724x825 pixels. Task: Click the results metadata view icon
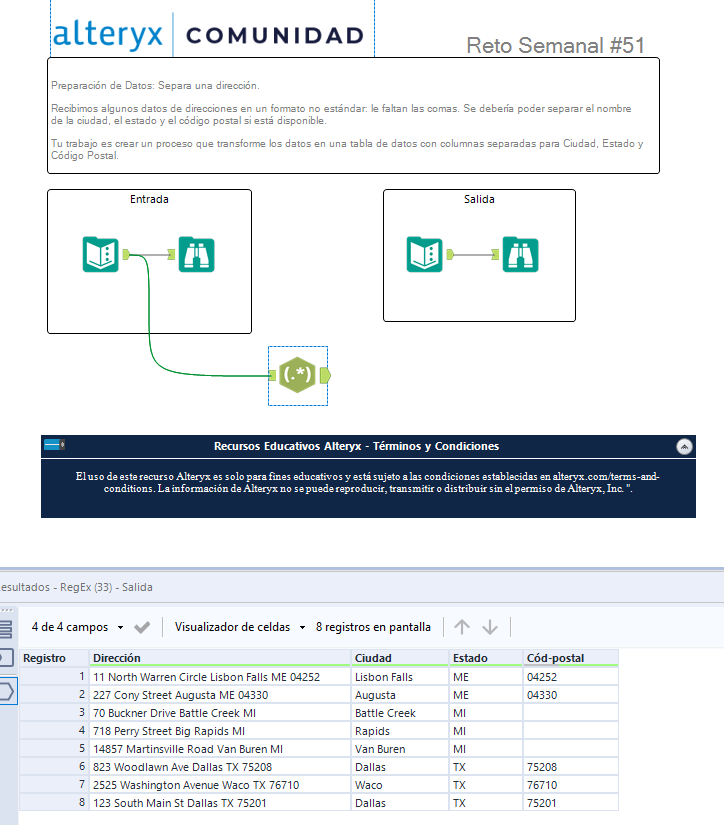point(6,658)
